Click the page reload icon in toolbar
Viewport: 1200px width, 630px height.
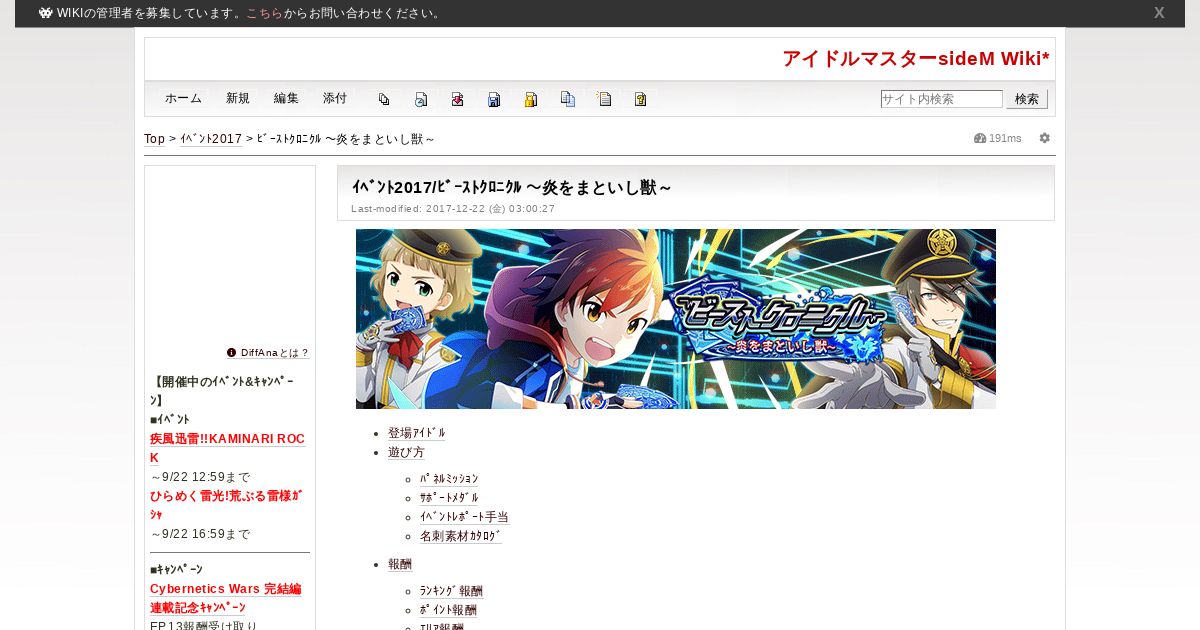(421, 99)
